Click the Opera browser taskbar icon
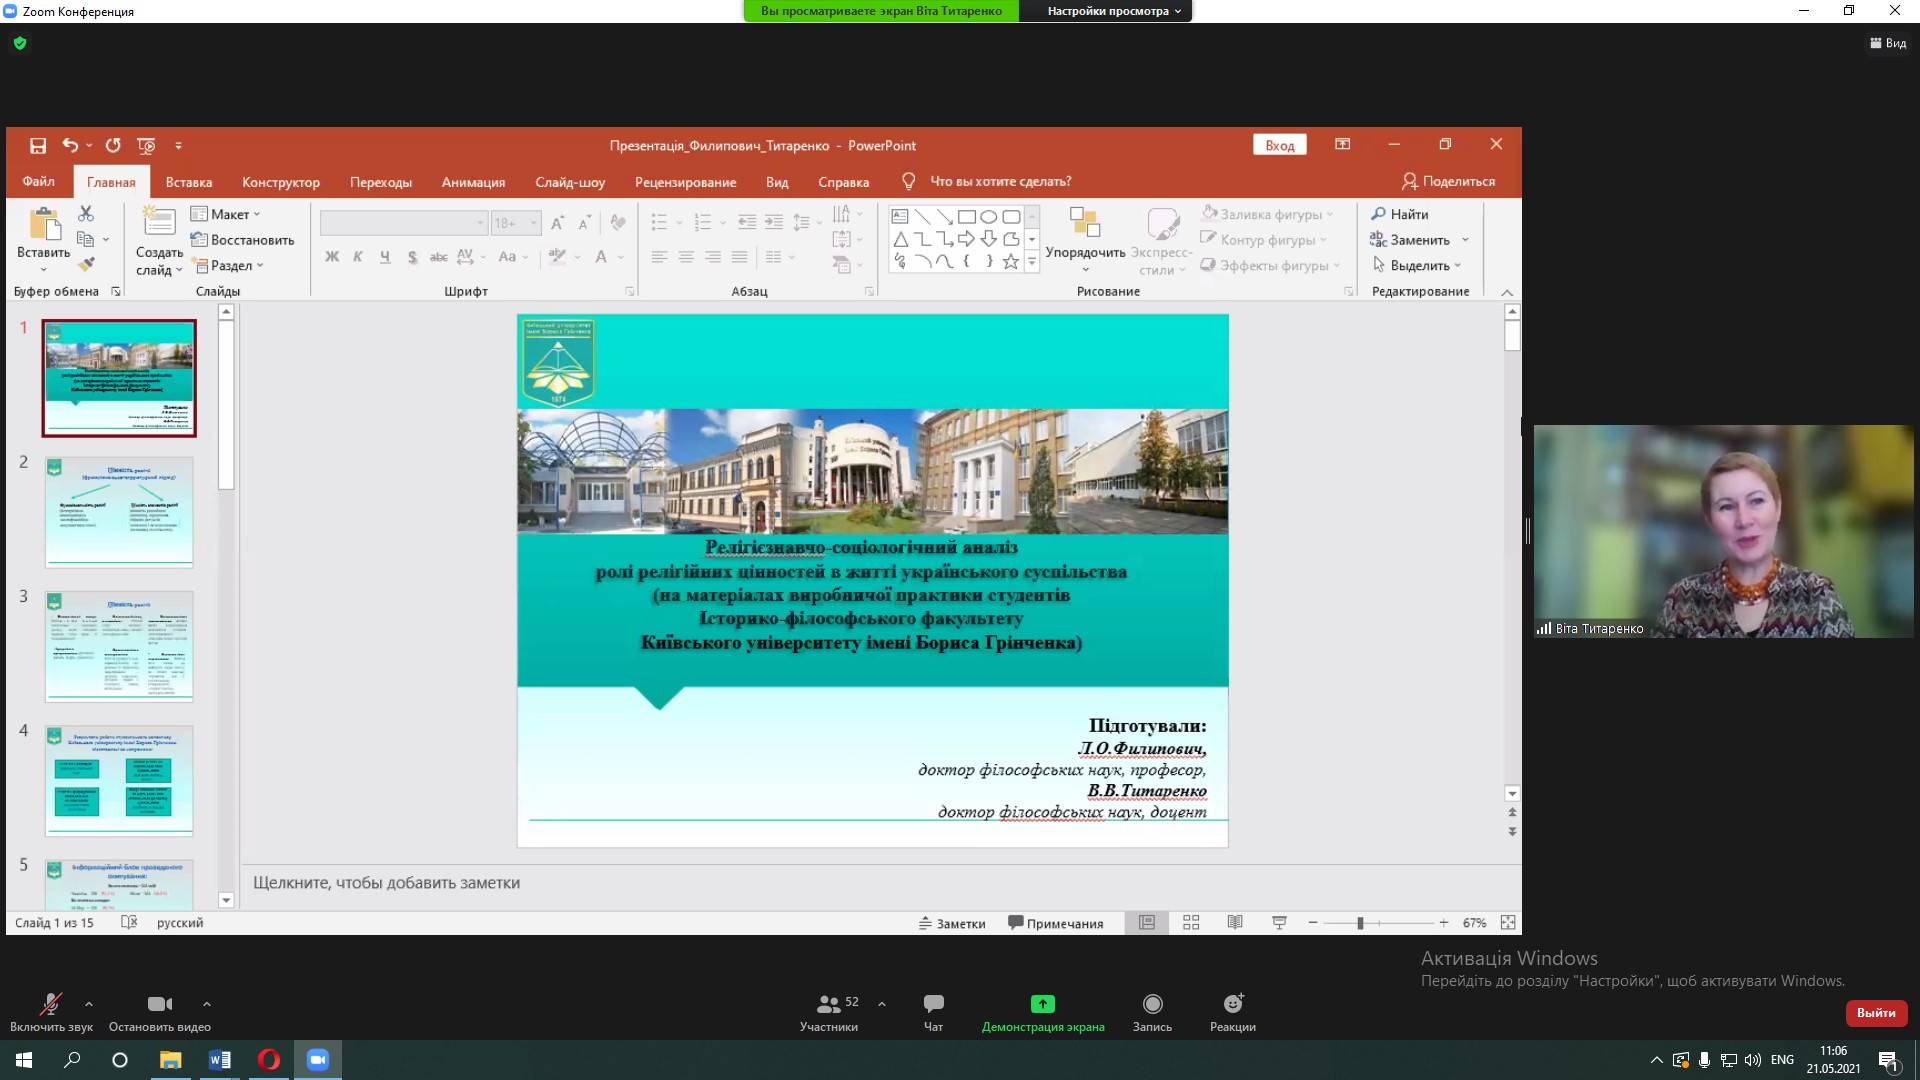This screenshot has height=1080, width=1920. 269,1060
